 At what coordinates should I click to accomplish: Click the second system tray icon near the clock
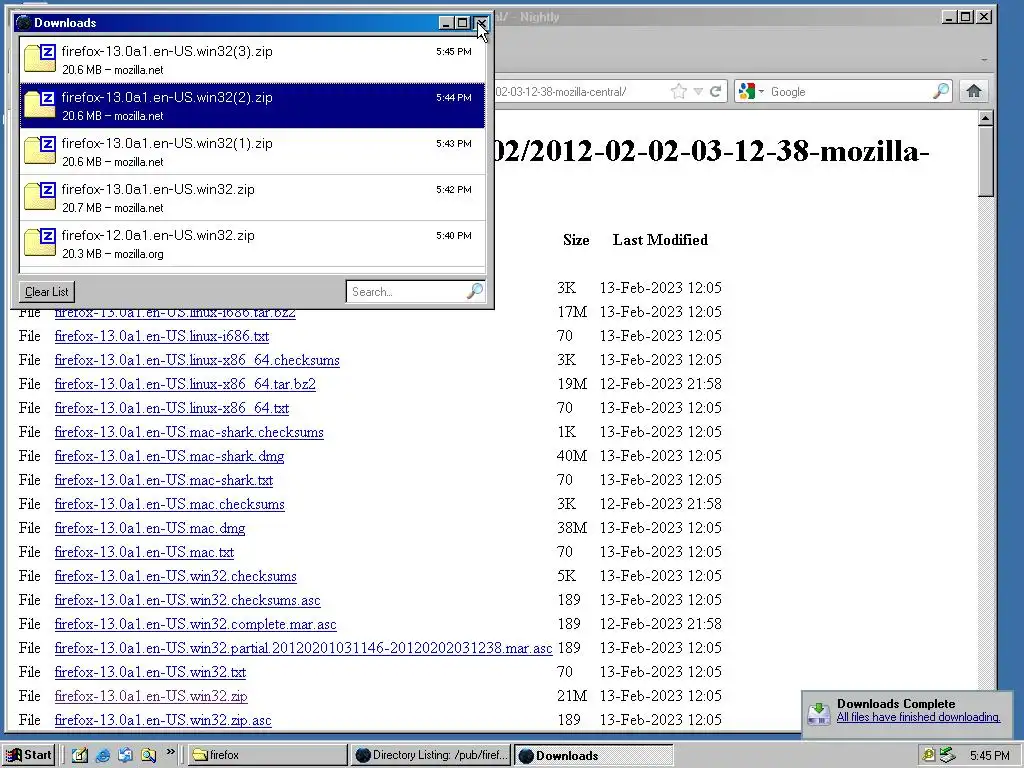coord(947,756)
